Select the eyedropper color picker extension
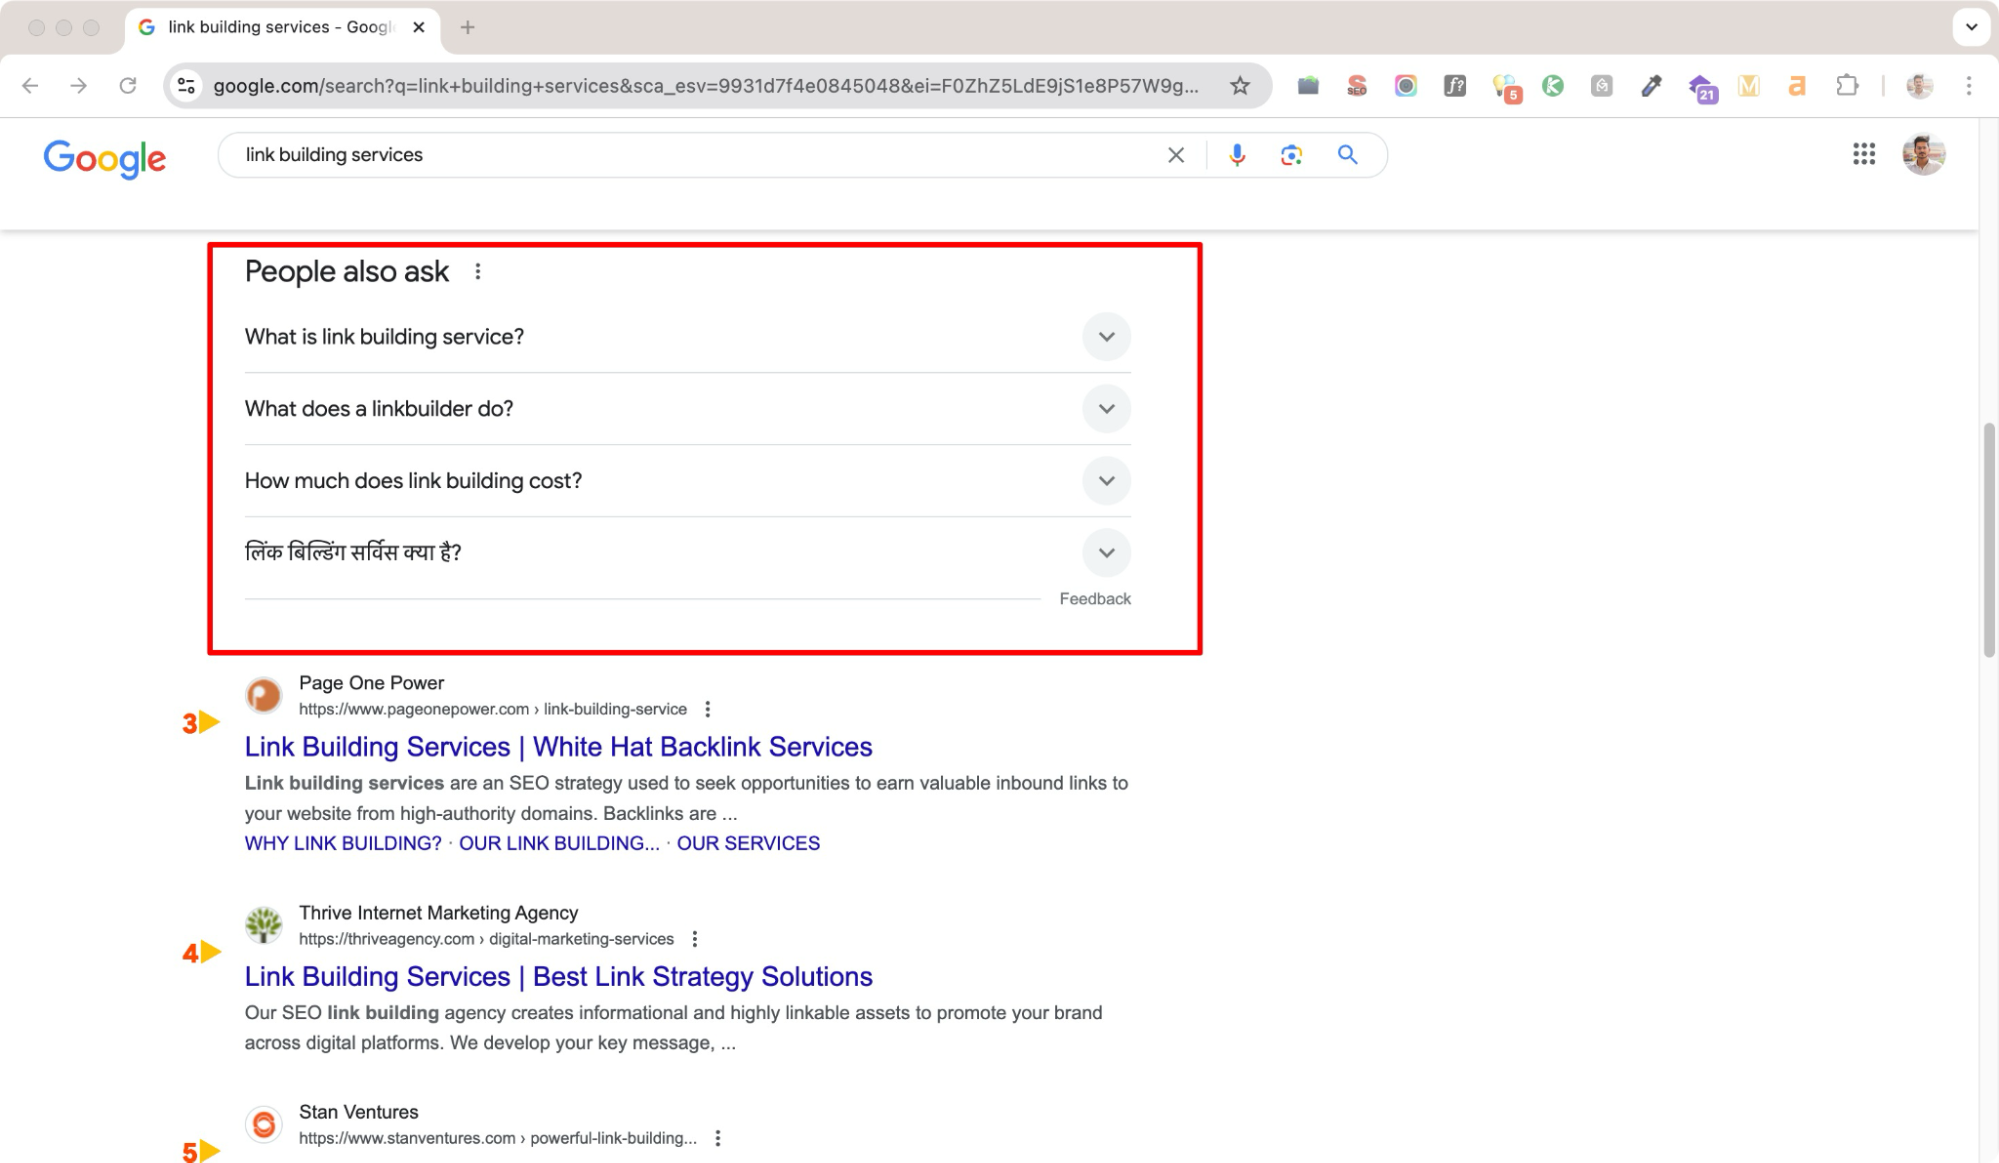 point(1651,86)
